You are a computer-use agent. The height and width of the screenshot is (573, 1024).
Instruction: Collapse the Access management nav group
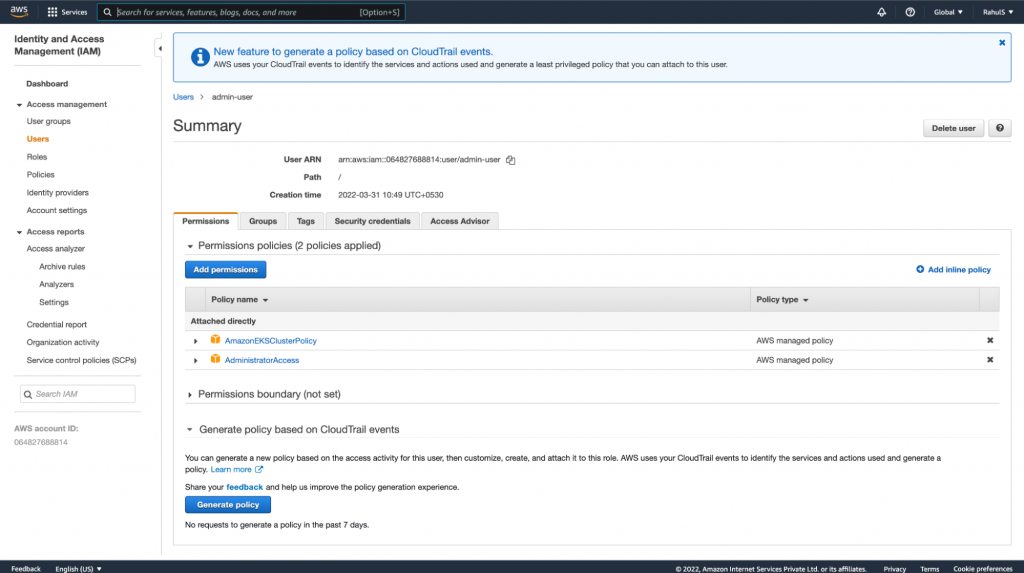19,105
